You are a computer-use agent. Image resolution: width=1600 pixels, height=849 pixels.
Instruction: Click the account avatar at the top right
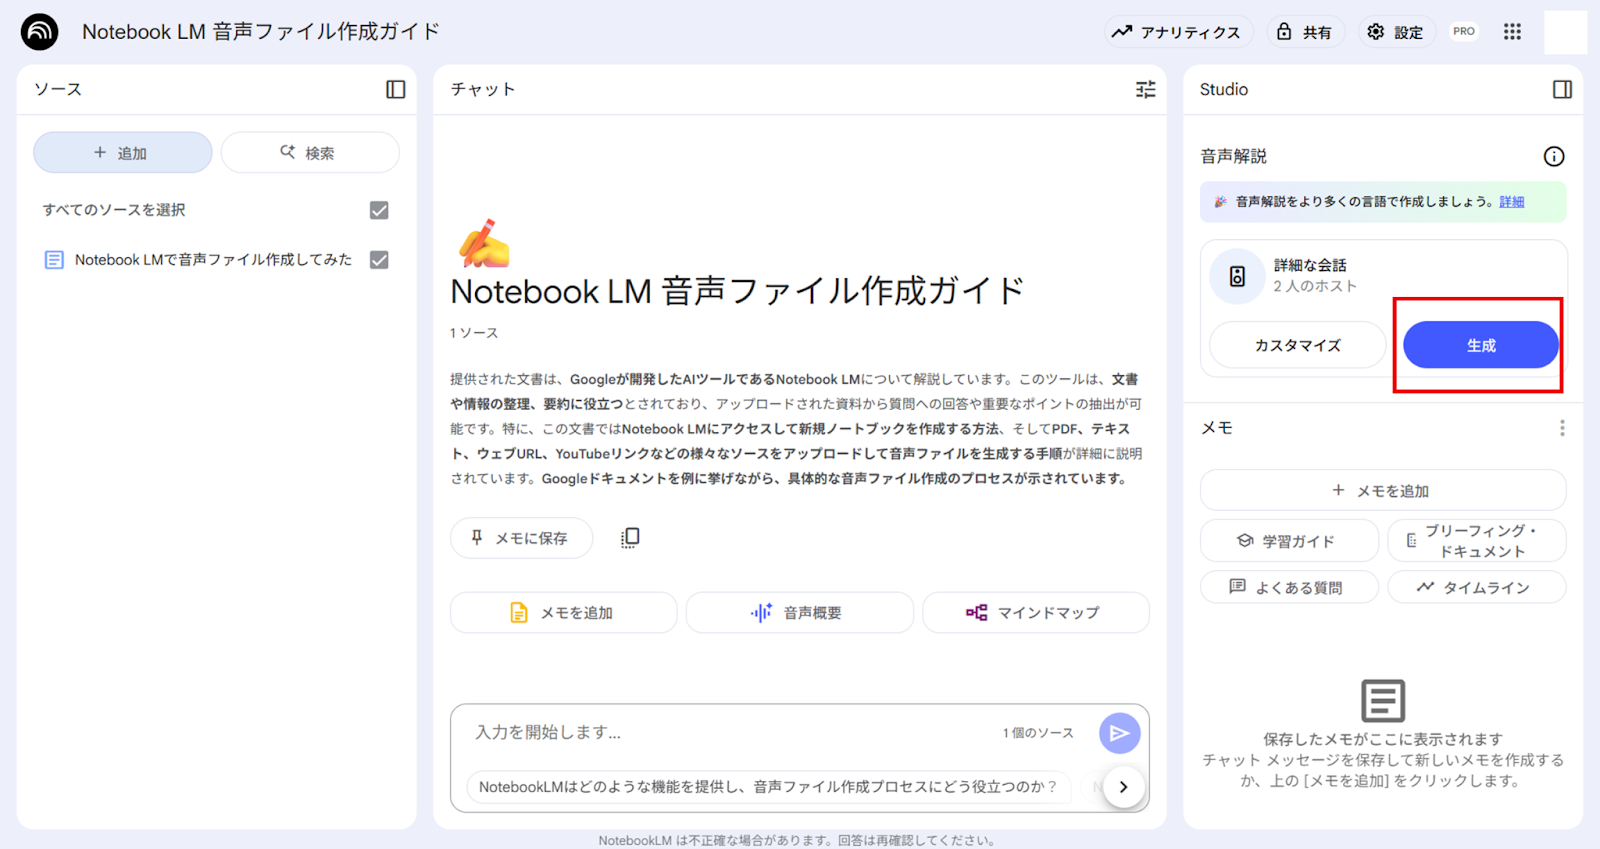[x=1565, y=32]
